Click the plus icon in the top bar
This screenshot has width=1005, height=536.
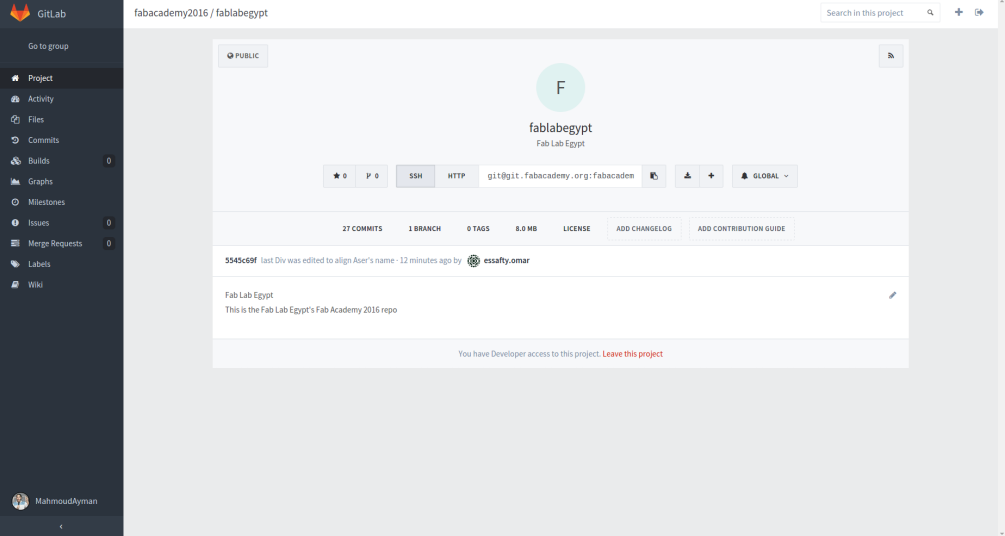pyautogui.click(x=958, y=12)
